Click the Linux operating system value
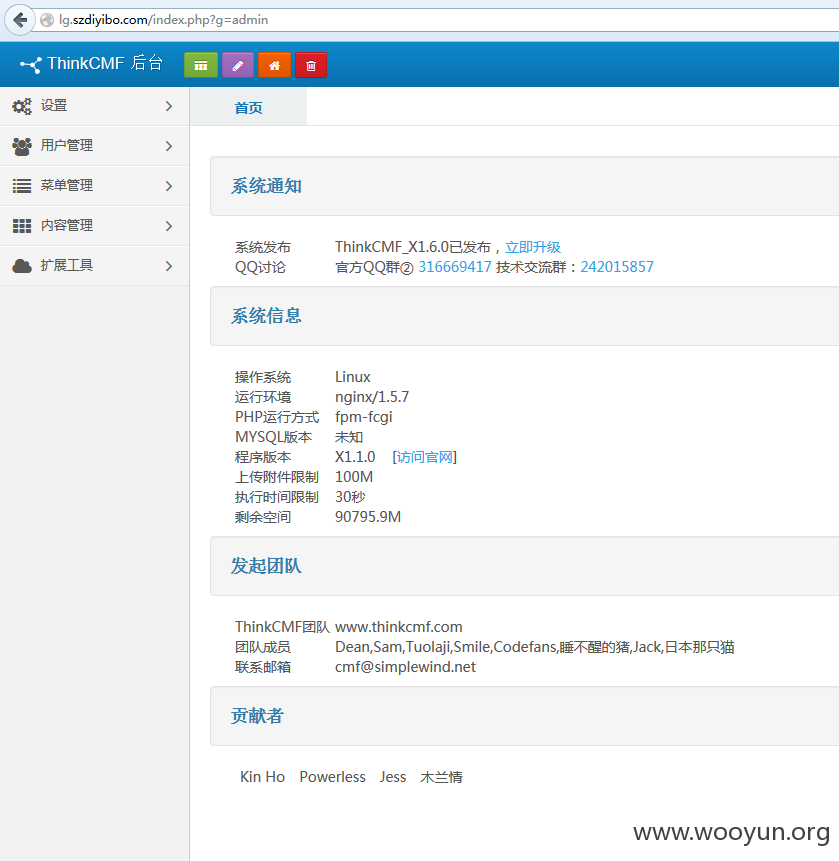Screen dimensions: 839x861 (353, 377)
